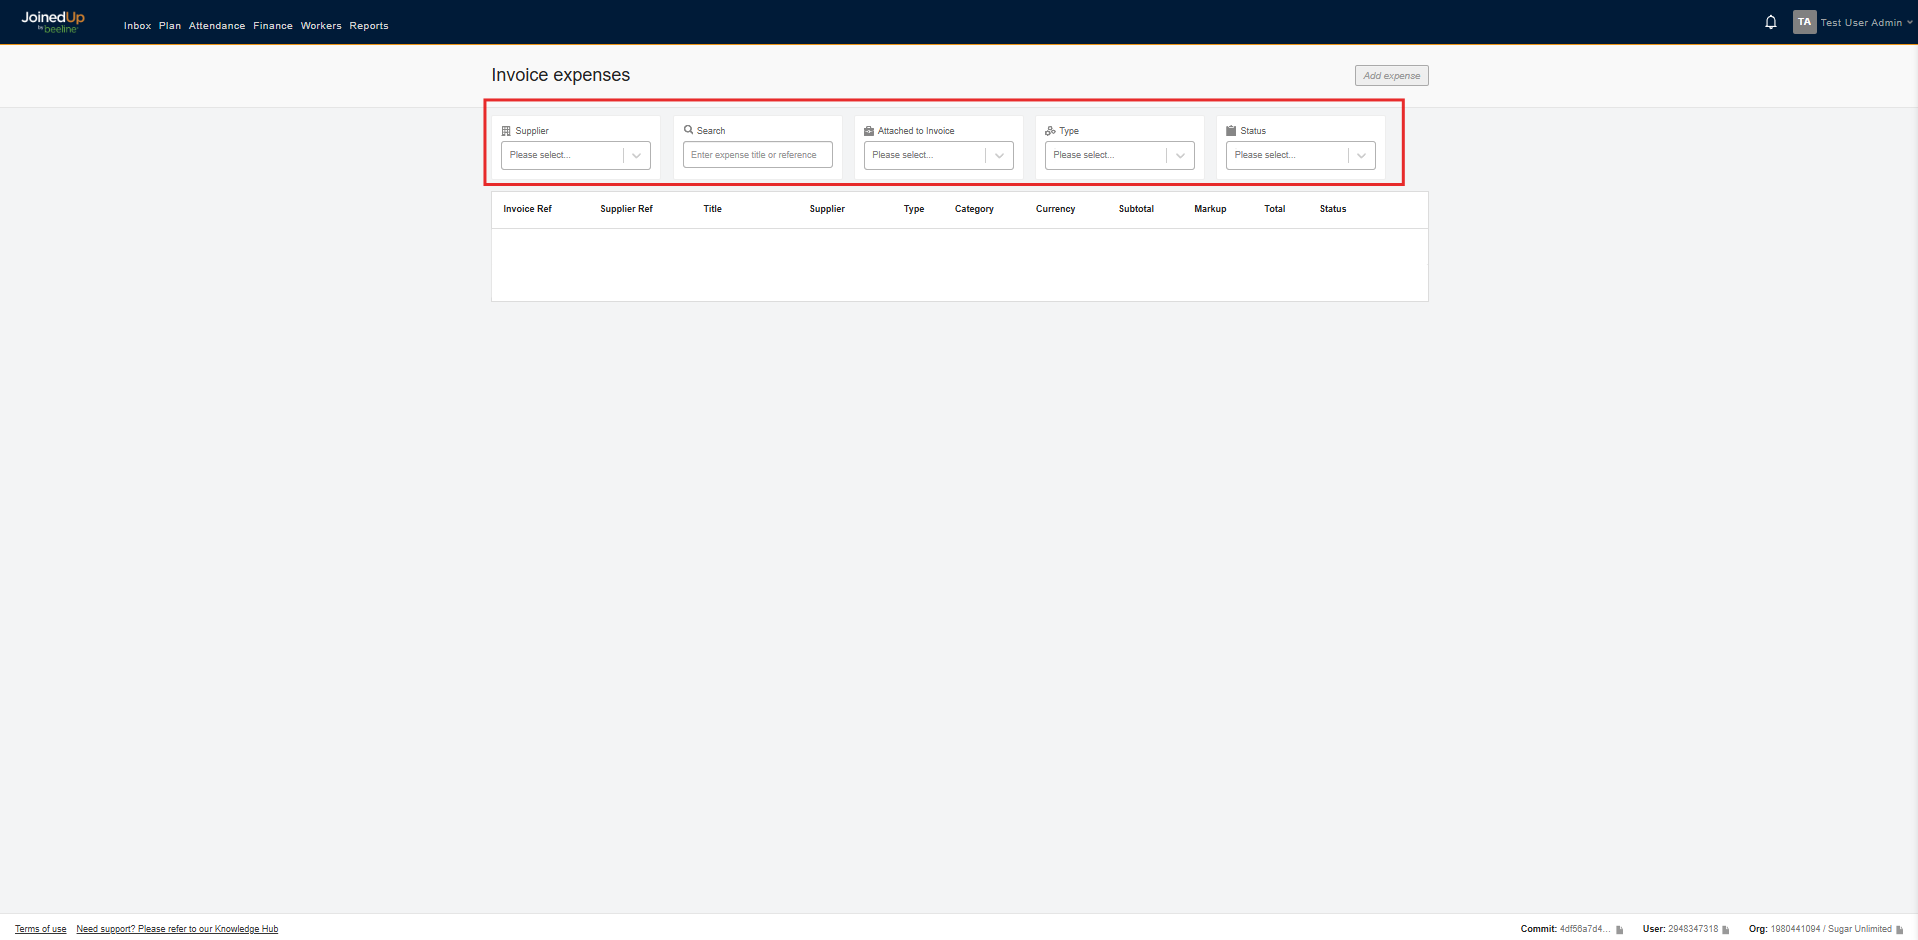1918x940 pixels.
Task: Click the expense title search field
Action: click(x=757, y=155)
